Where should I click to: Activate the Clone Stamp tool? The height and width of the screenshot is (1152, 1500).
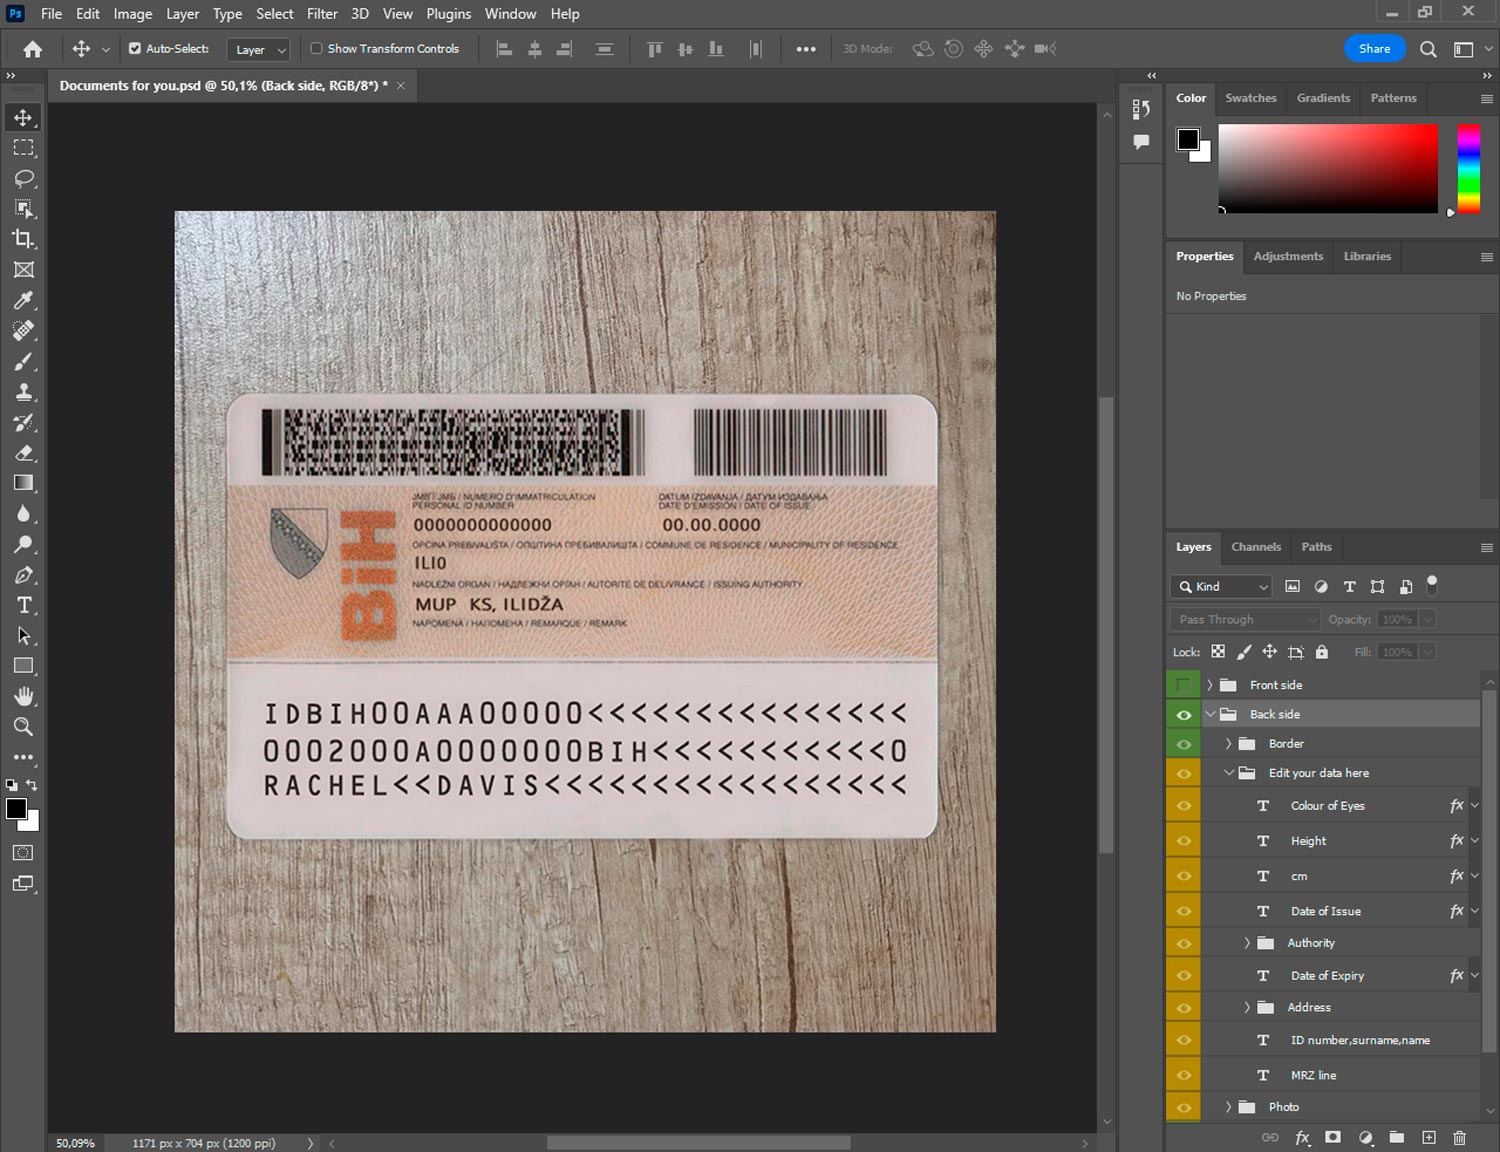click(x=23, y=392)
